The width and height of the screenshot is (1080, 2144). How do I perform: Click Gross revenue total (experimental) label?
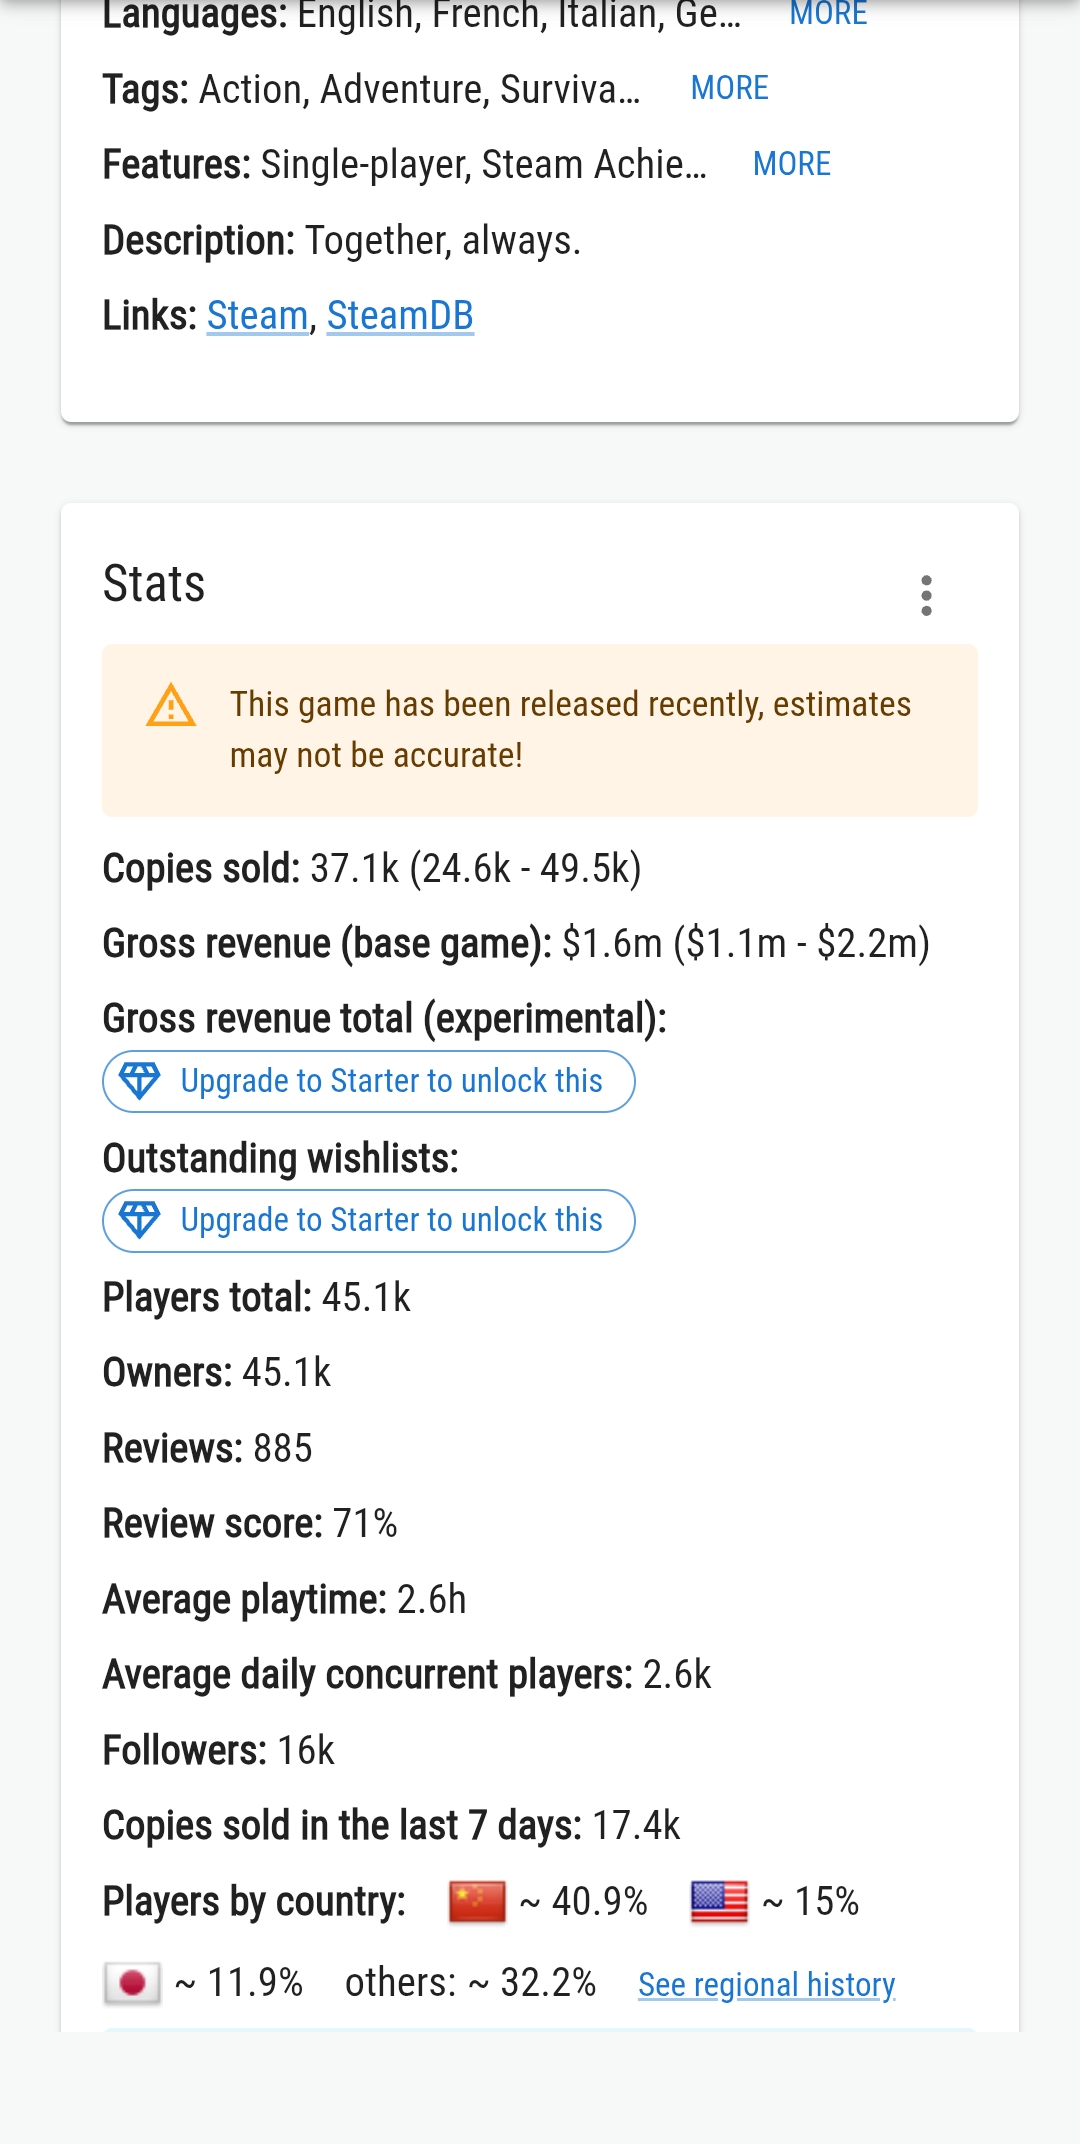385,1018
